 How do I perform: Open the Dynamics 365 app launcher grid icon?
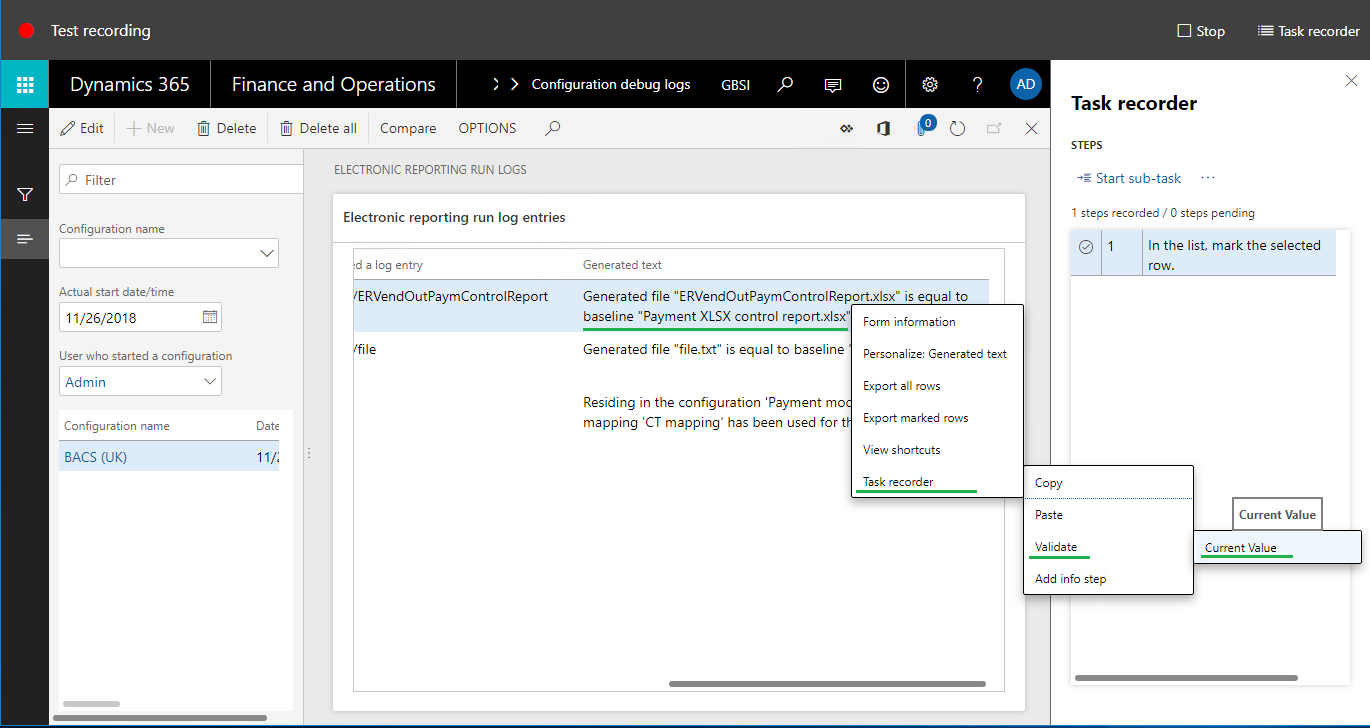pos(24,84)
